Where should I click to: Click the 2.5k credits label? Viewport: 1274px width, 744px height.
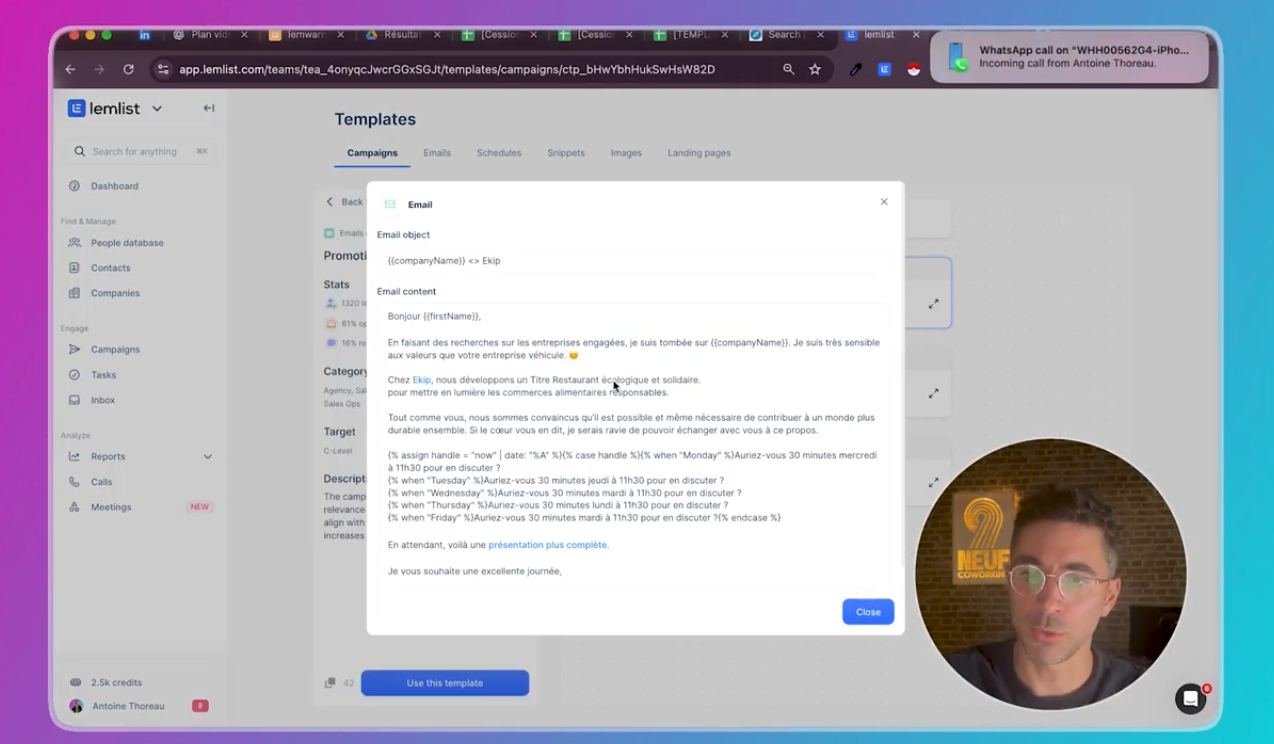pos(116,682)
